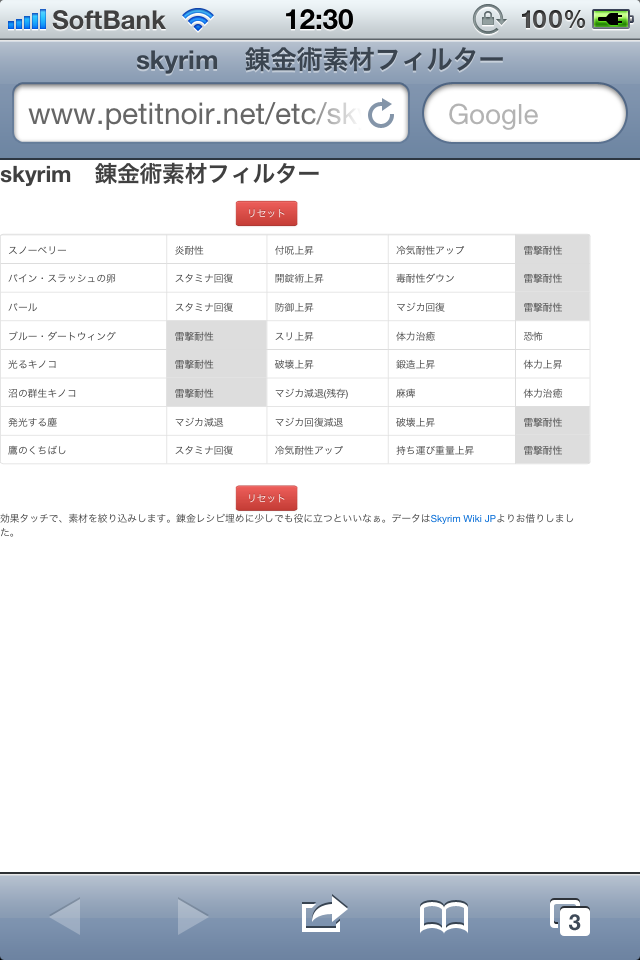Select the スノーベリー ingredient cell

click(x=84, y=250)
